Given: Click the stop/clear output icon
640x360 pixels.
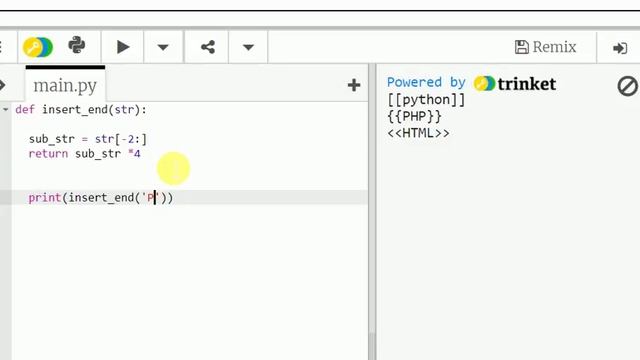Looking at the screenshot, I should 627,86.
